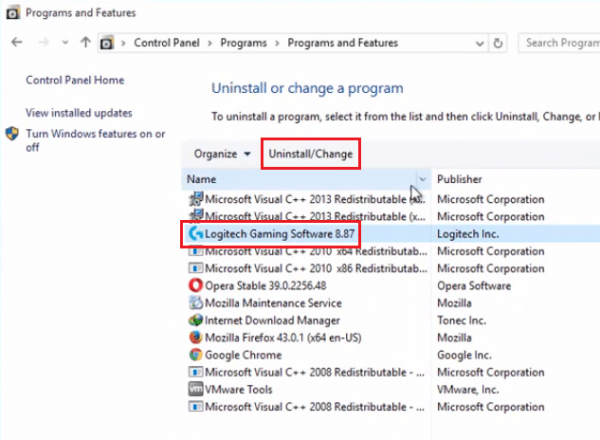Select Microsoft Visual C++ 2010 x86 Redistributable
600x440 pixels.
316,269
